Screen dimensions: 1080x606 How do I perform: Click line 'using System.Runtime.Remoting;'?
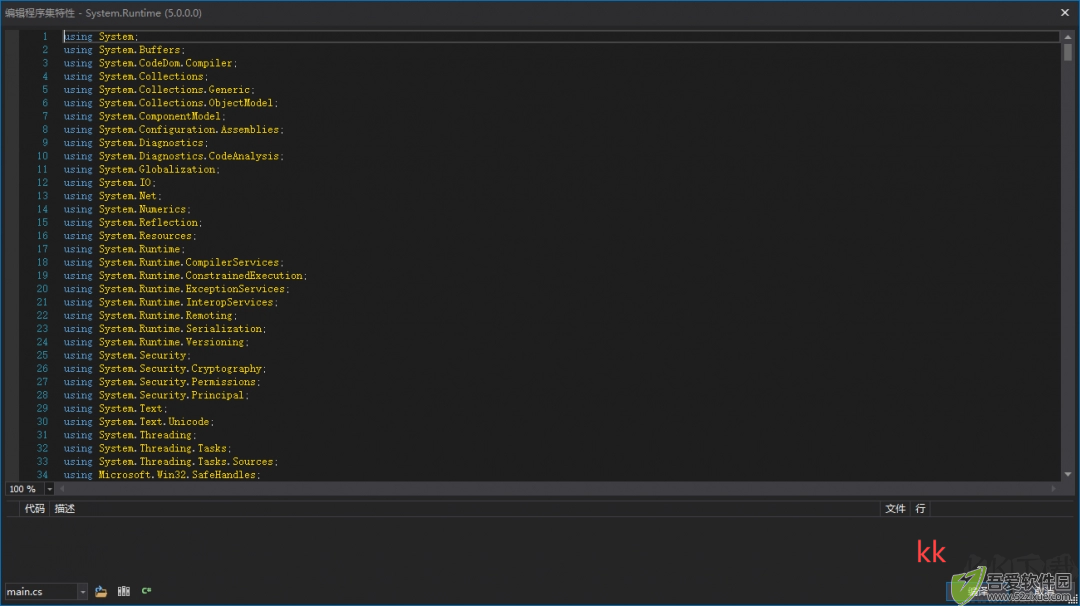pos(151,315)
